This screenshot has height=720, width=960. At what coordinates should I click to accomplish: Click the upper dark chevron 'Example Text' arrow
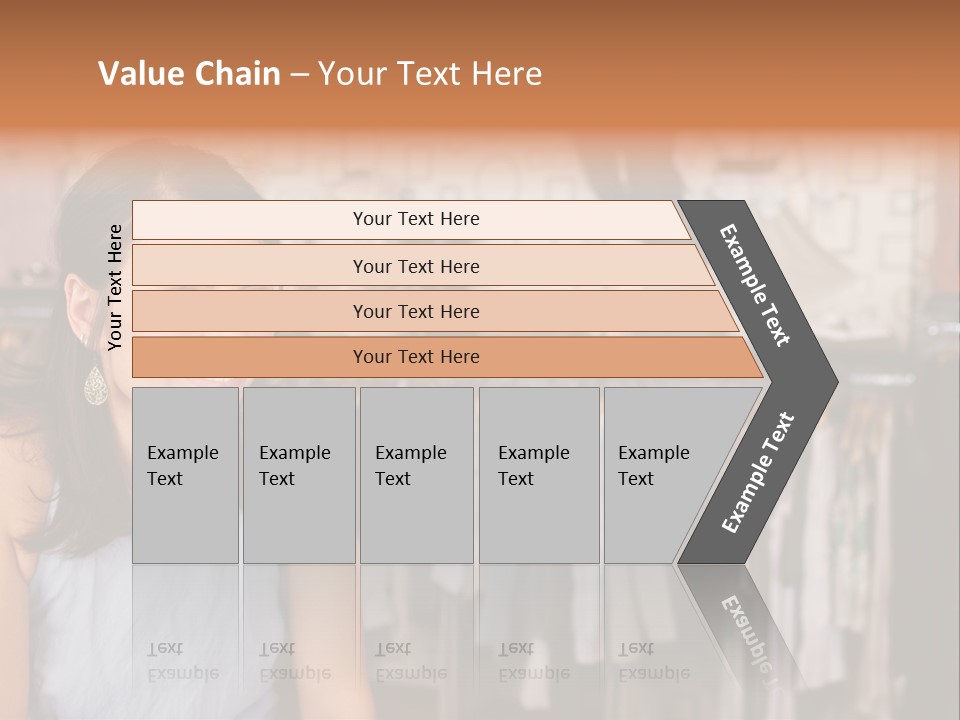[x=757, y=286]
